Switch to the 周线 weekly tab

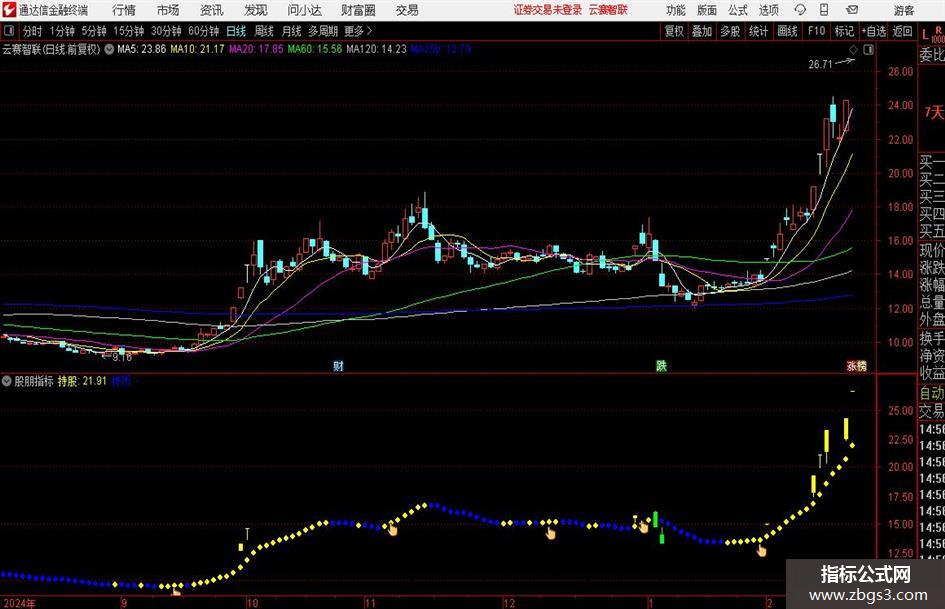[264, 31]
